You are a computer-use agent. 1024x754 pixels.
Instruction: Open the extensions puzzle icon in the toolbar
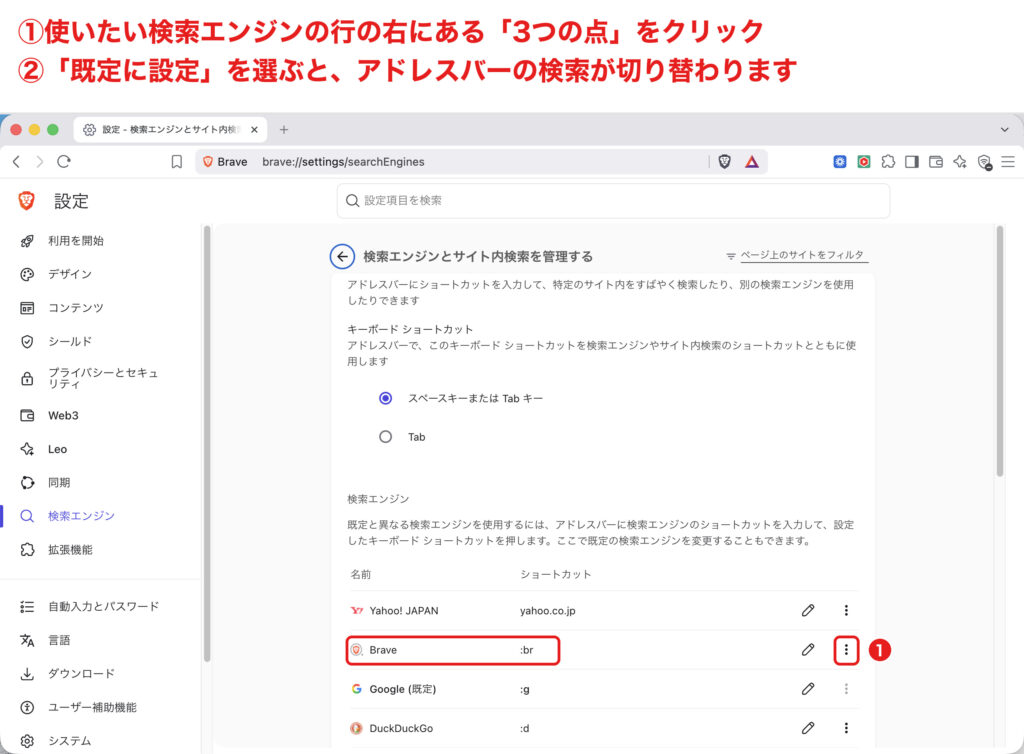[x=888, y=161]
